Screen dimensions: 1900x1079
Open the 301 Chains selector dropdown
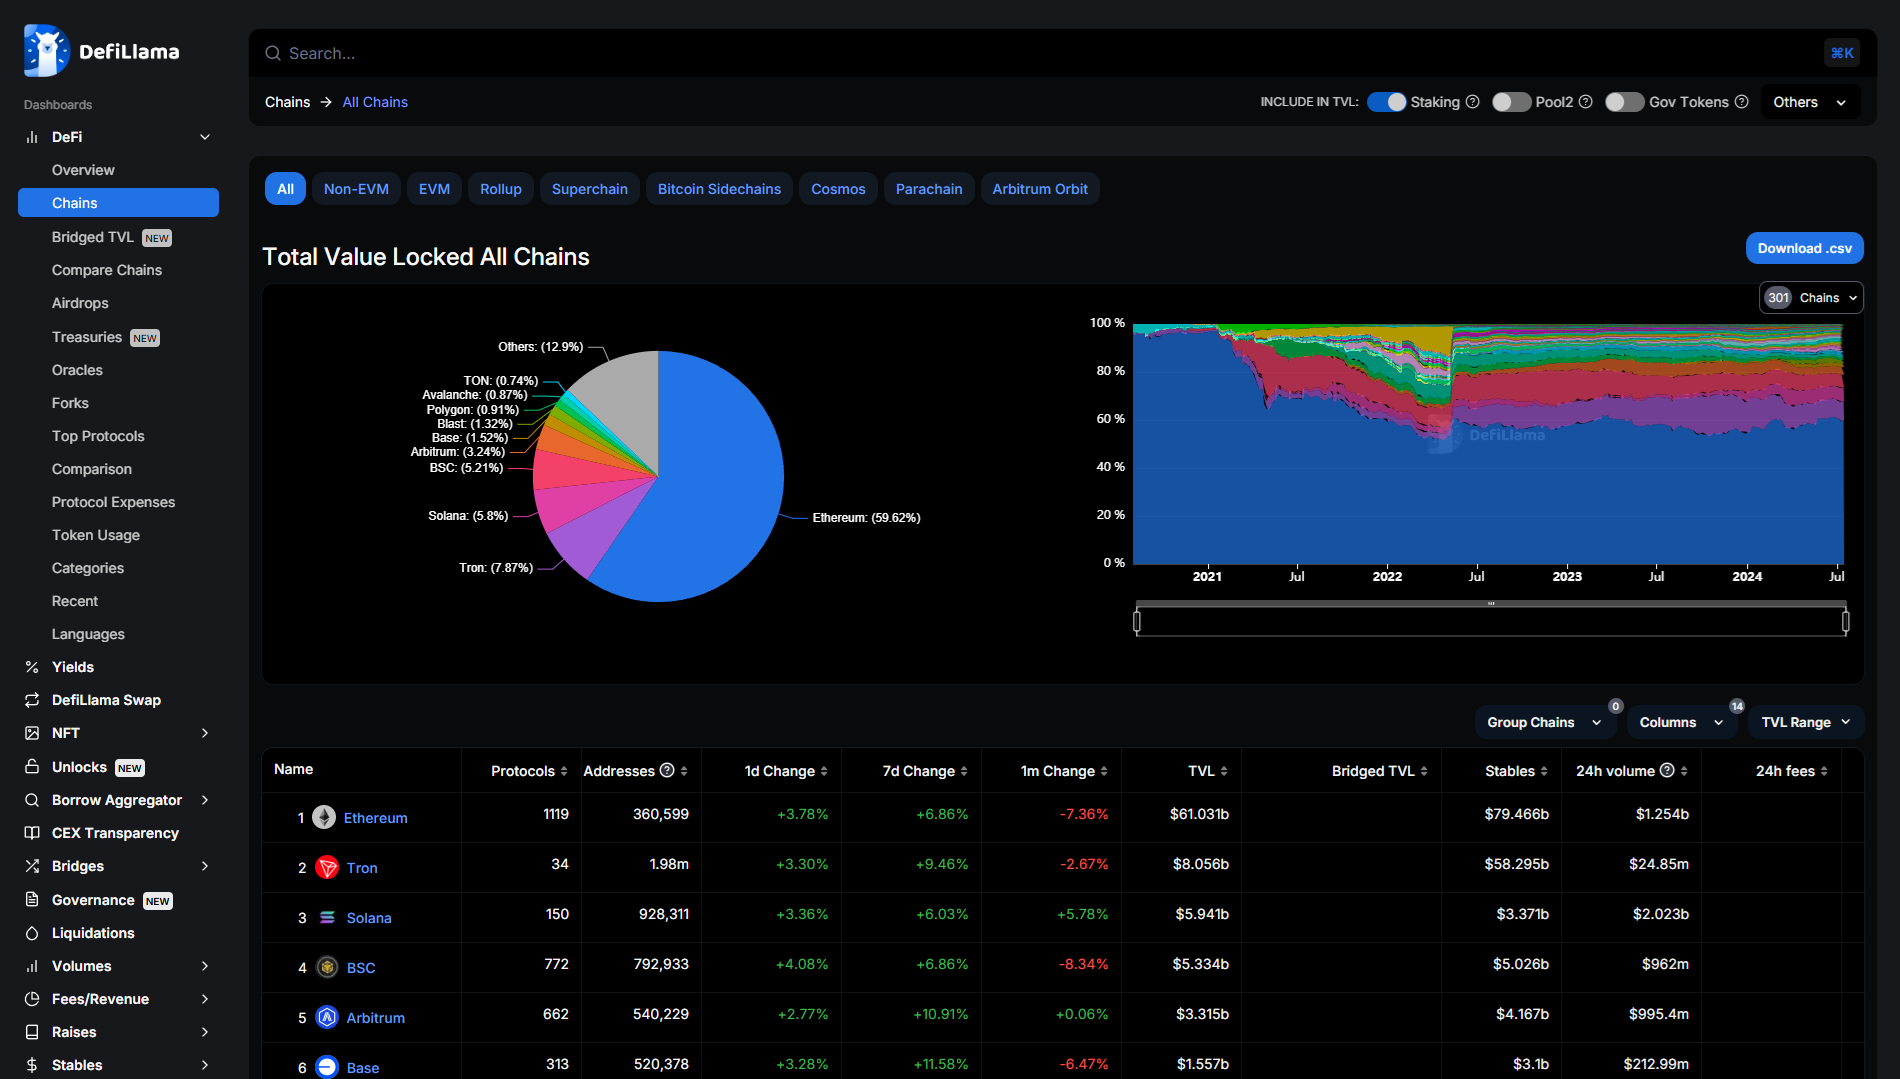click(1811, 298)
